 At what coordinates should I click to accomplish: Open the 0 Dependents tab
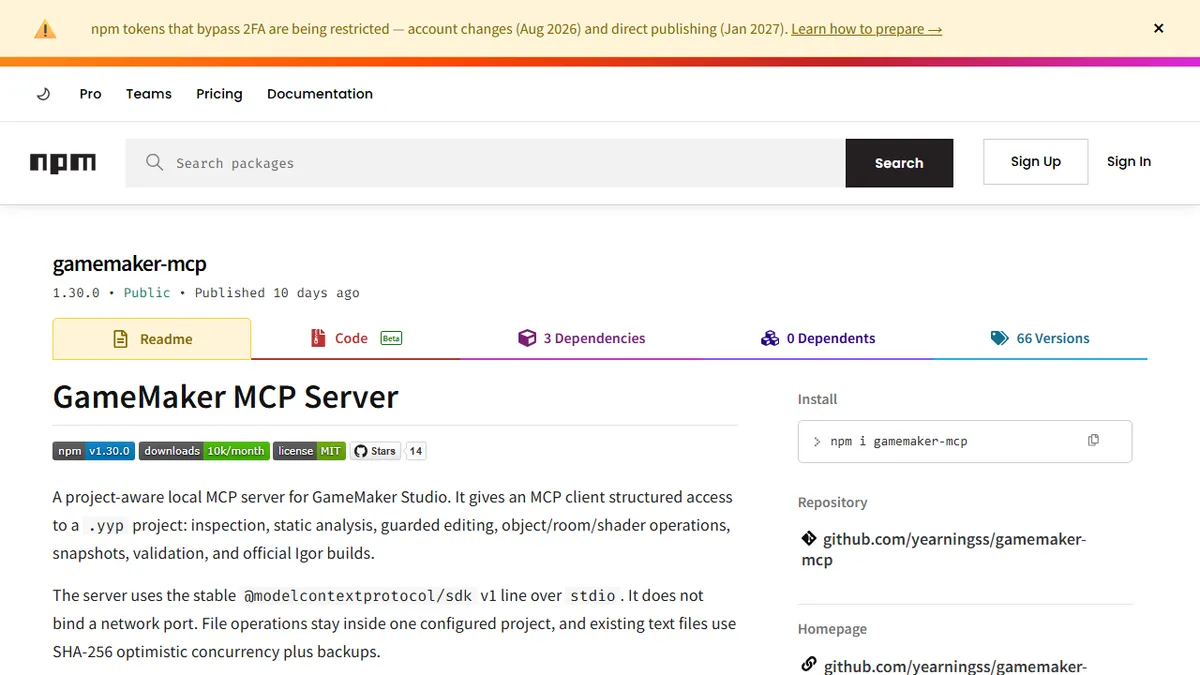point(817,339)
